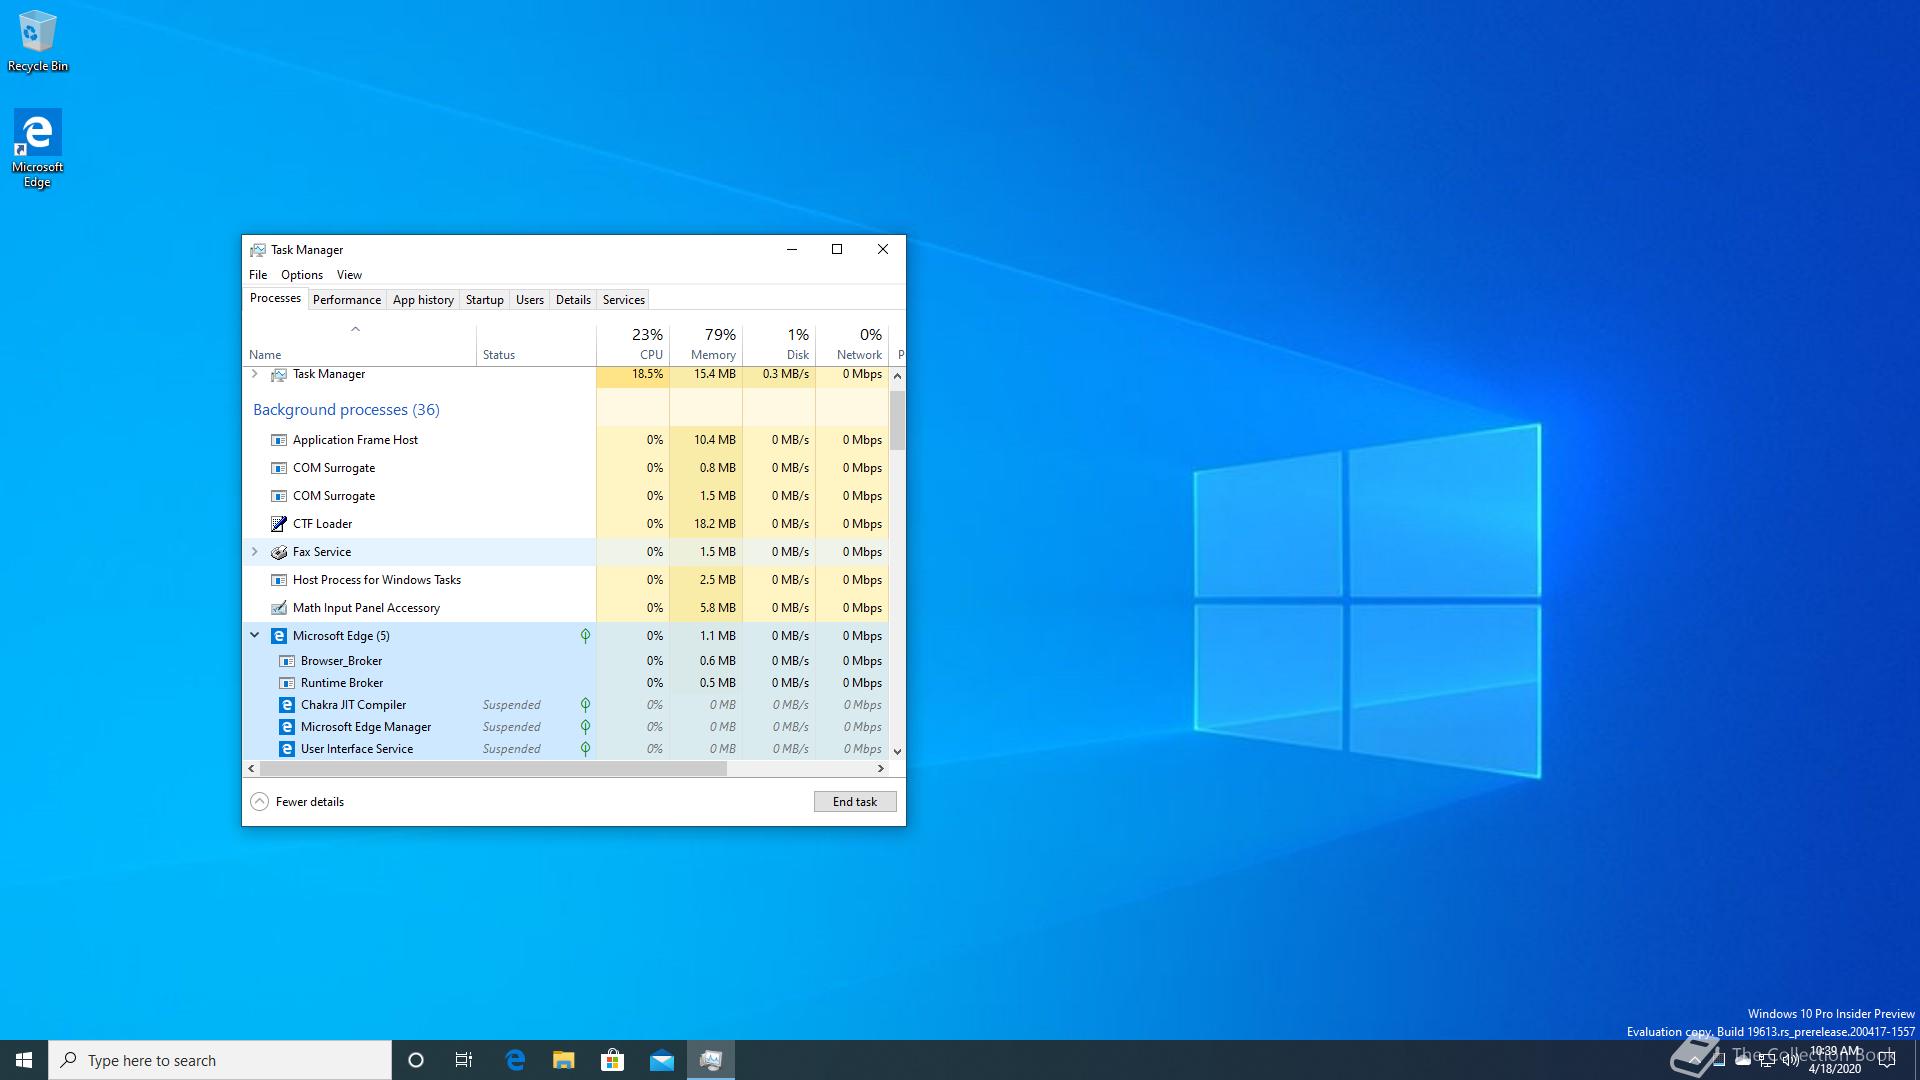Viewport: 1920px width, 1080px height.
Task: Select the first COM Surrogate process row
Action: point(566,468)
